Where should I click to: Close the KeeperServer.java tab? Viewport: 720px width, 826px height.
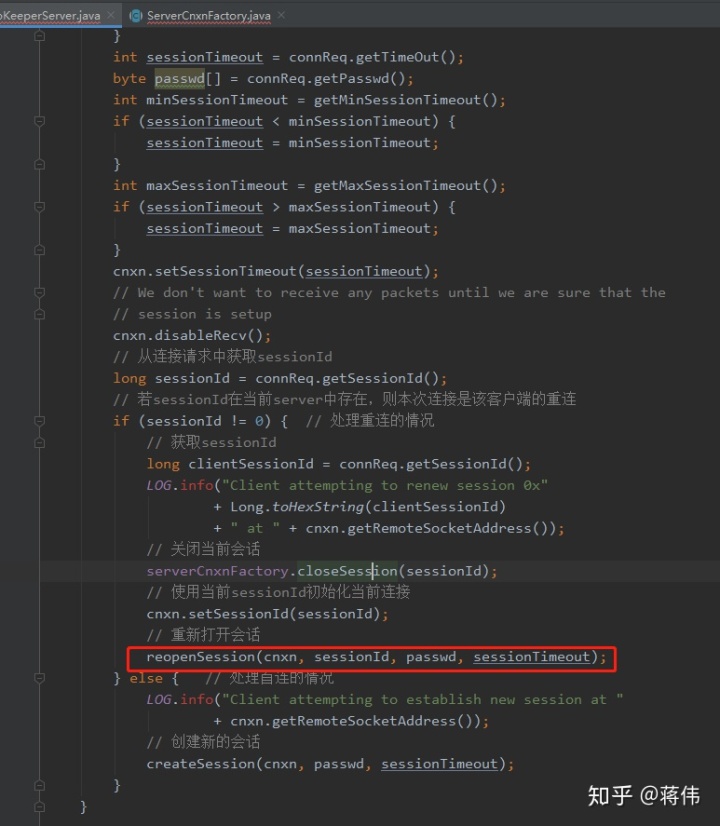111,15
